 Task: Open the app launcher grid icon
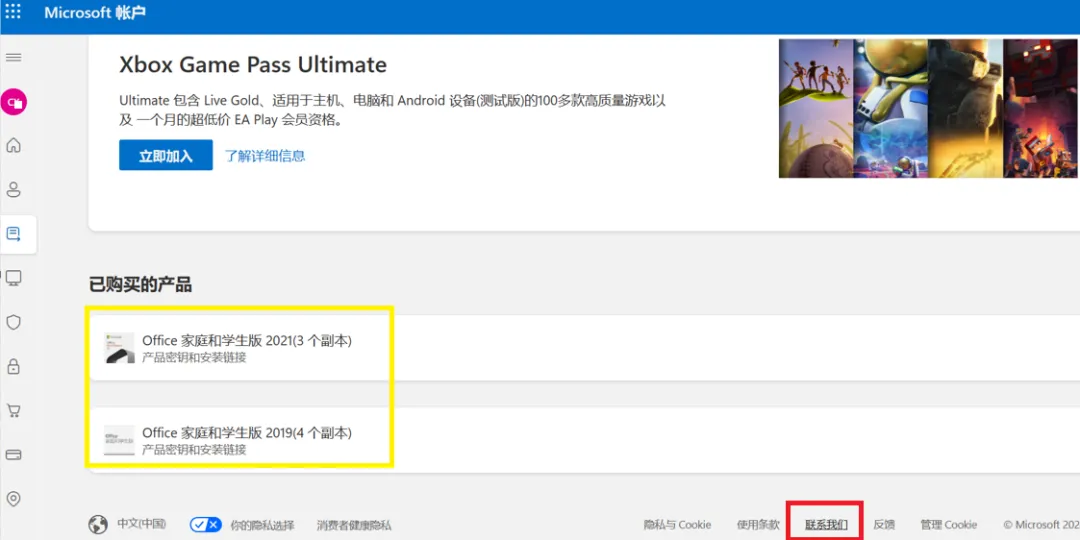tap(13, 12)
